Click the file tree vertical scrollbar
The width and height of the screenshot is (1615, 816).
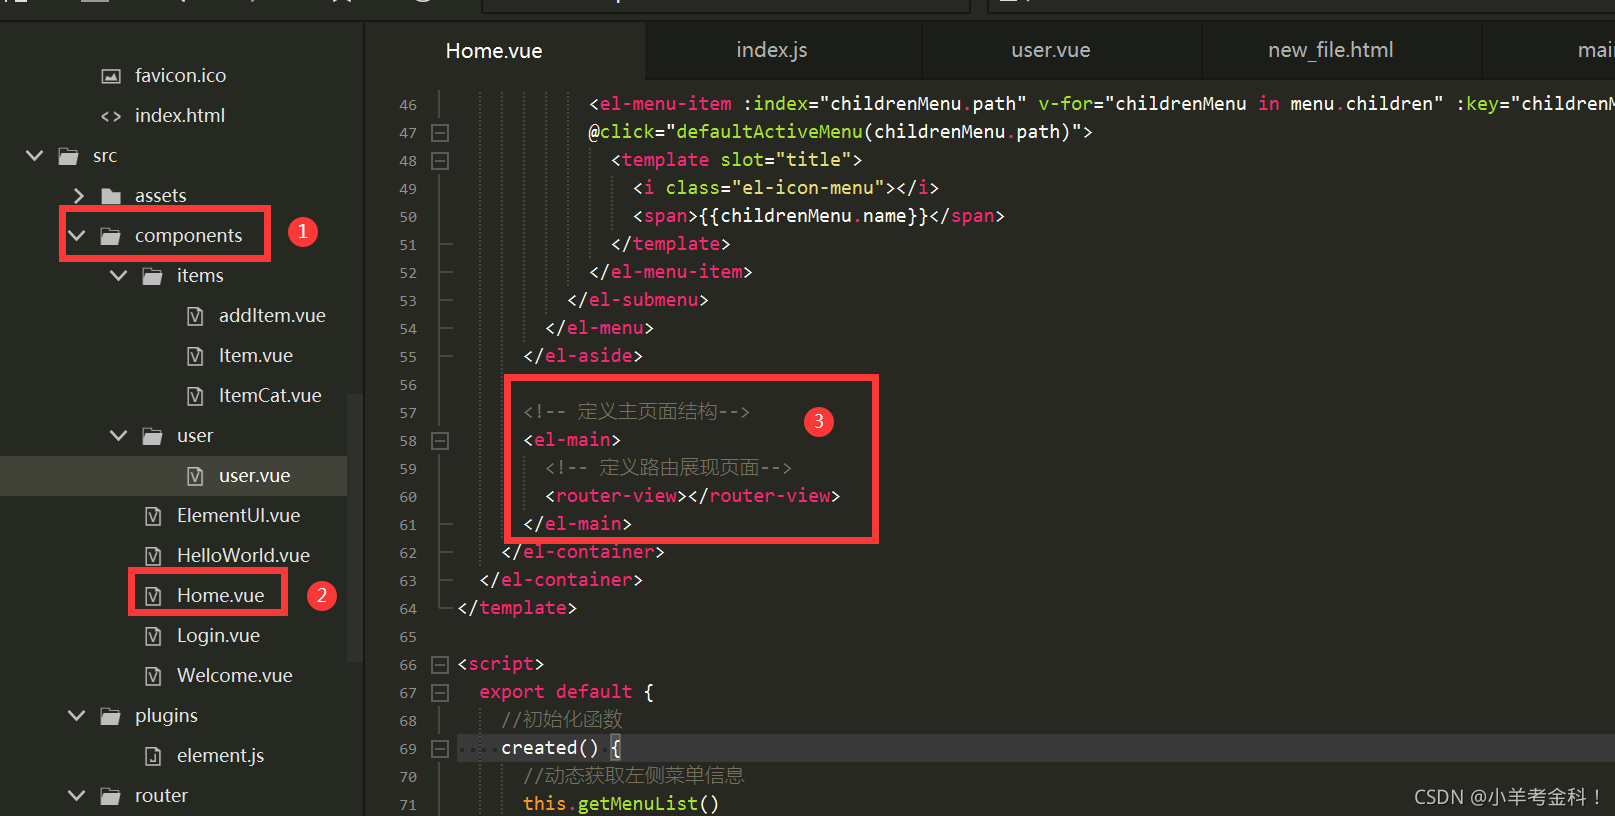[x=355, y=528]
